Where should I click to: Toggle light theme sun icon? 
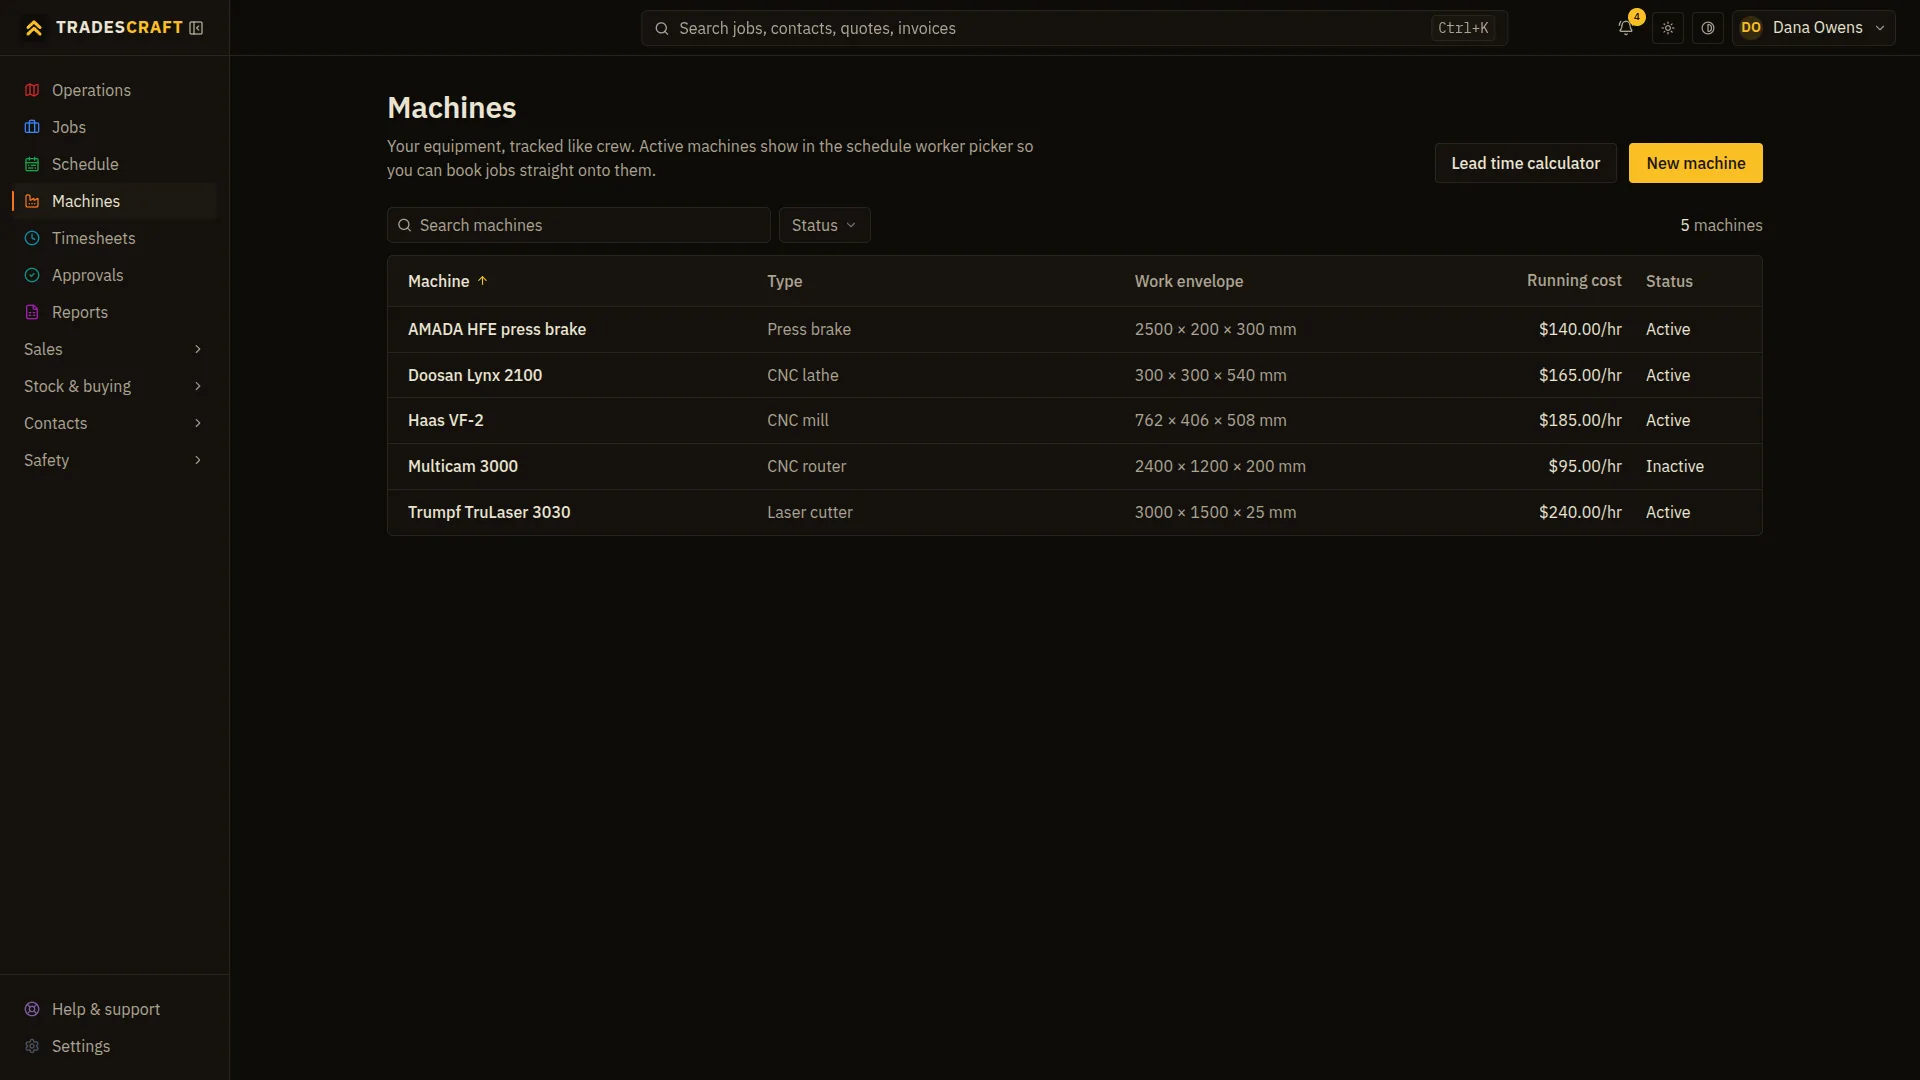1668,28
